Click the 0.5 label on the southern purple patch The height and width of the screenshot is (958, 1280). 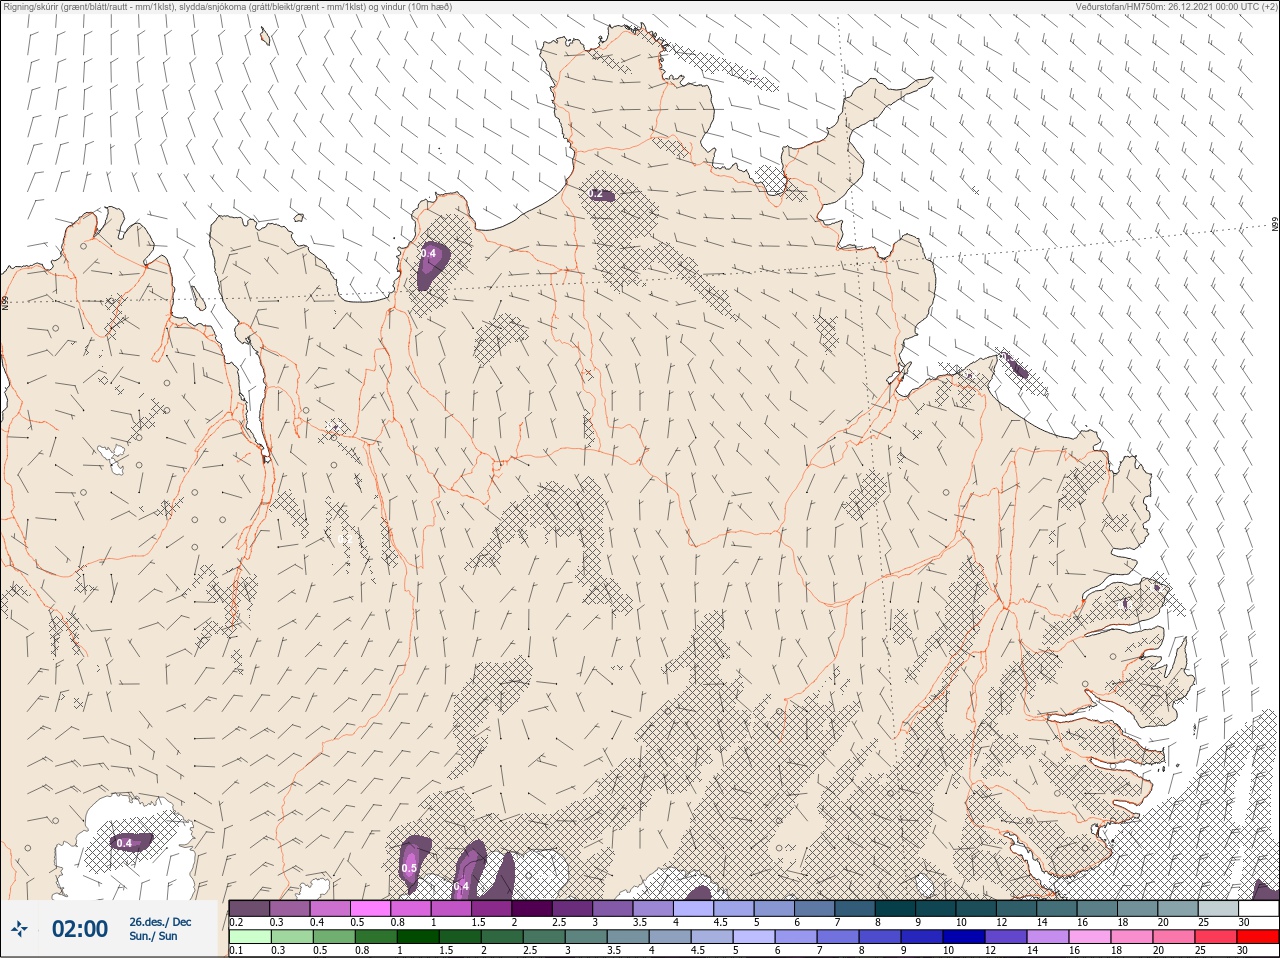coord(409,868)
